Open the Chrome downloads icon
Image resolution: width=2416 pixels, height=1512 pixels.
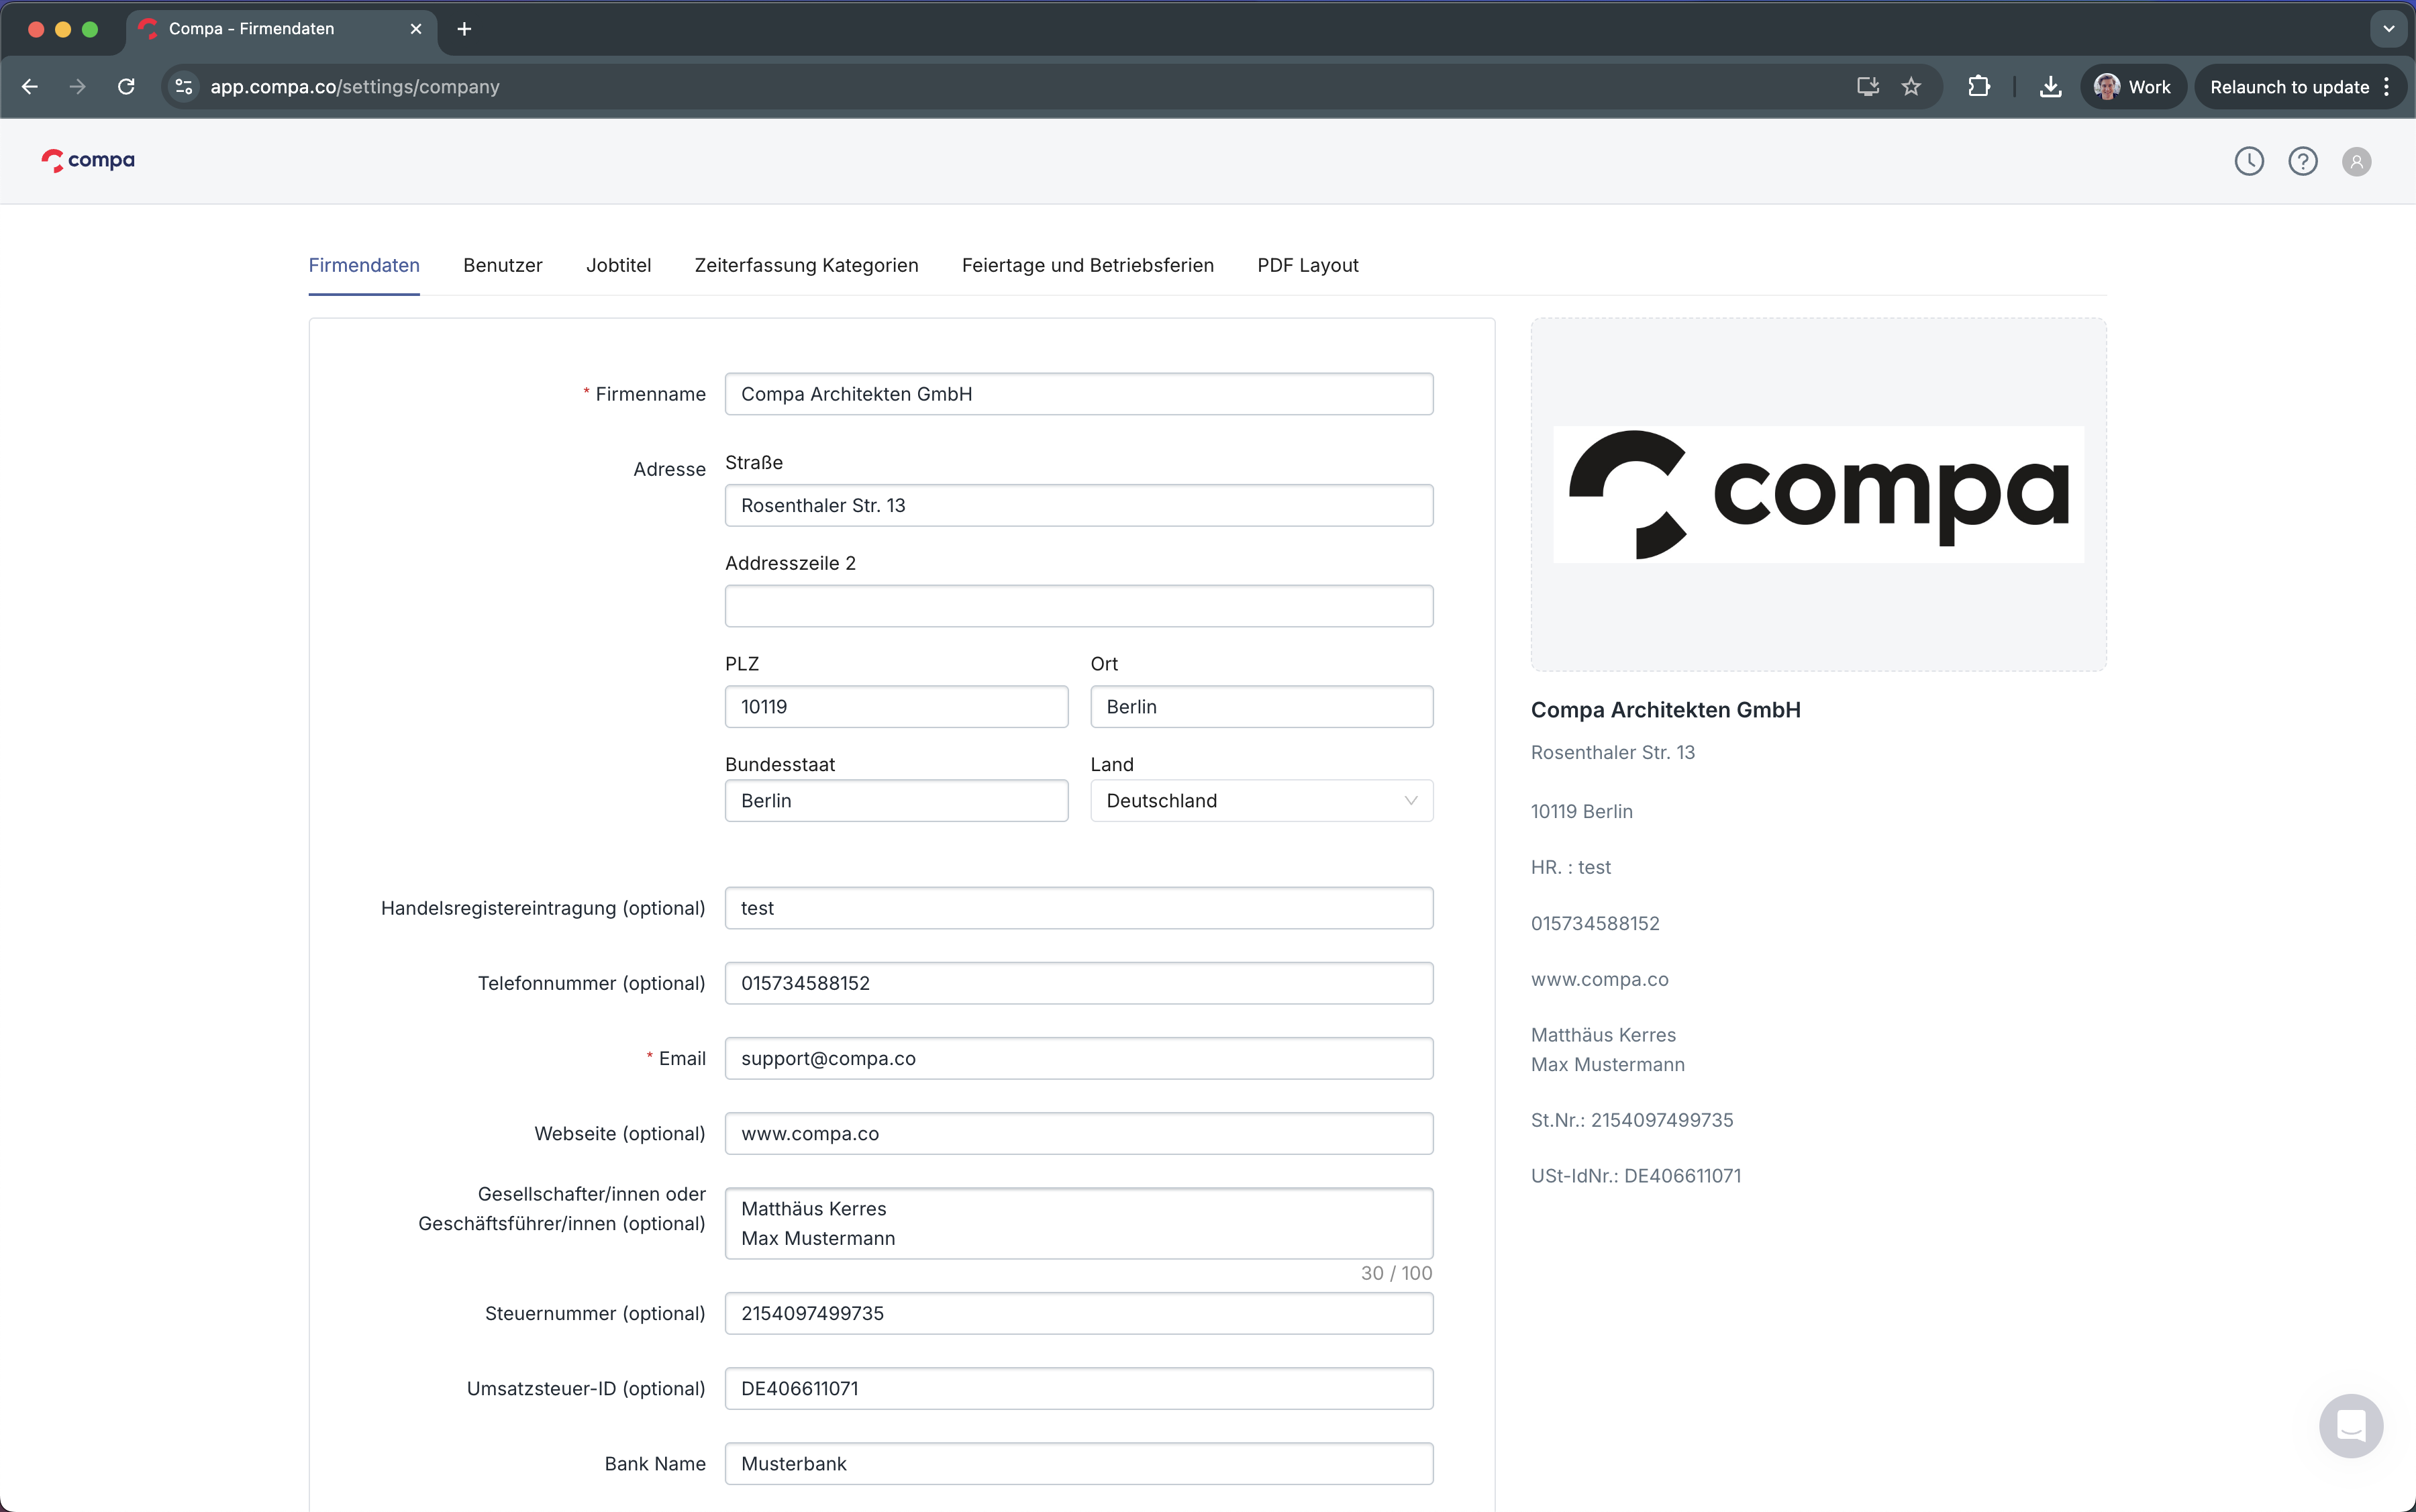tap(2050, 87)
